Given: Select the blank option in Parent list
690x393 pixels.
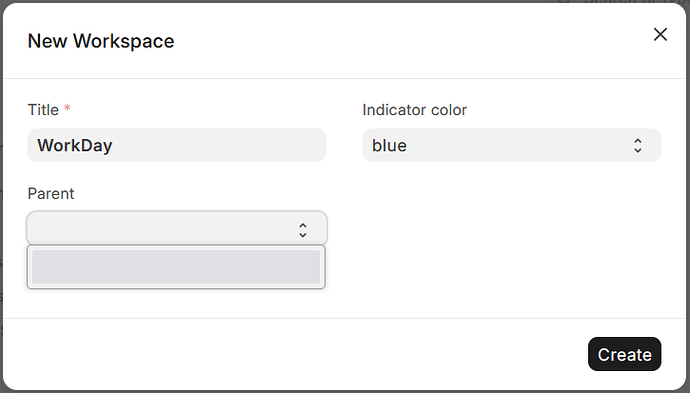Looking at the screenshot, I should point(176,267).
